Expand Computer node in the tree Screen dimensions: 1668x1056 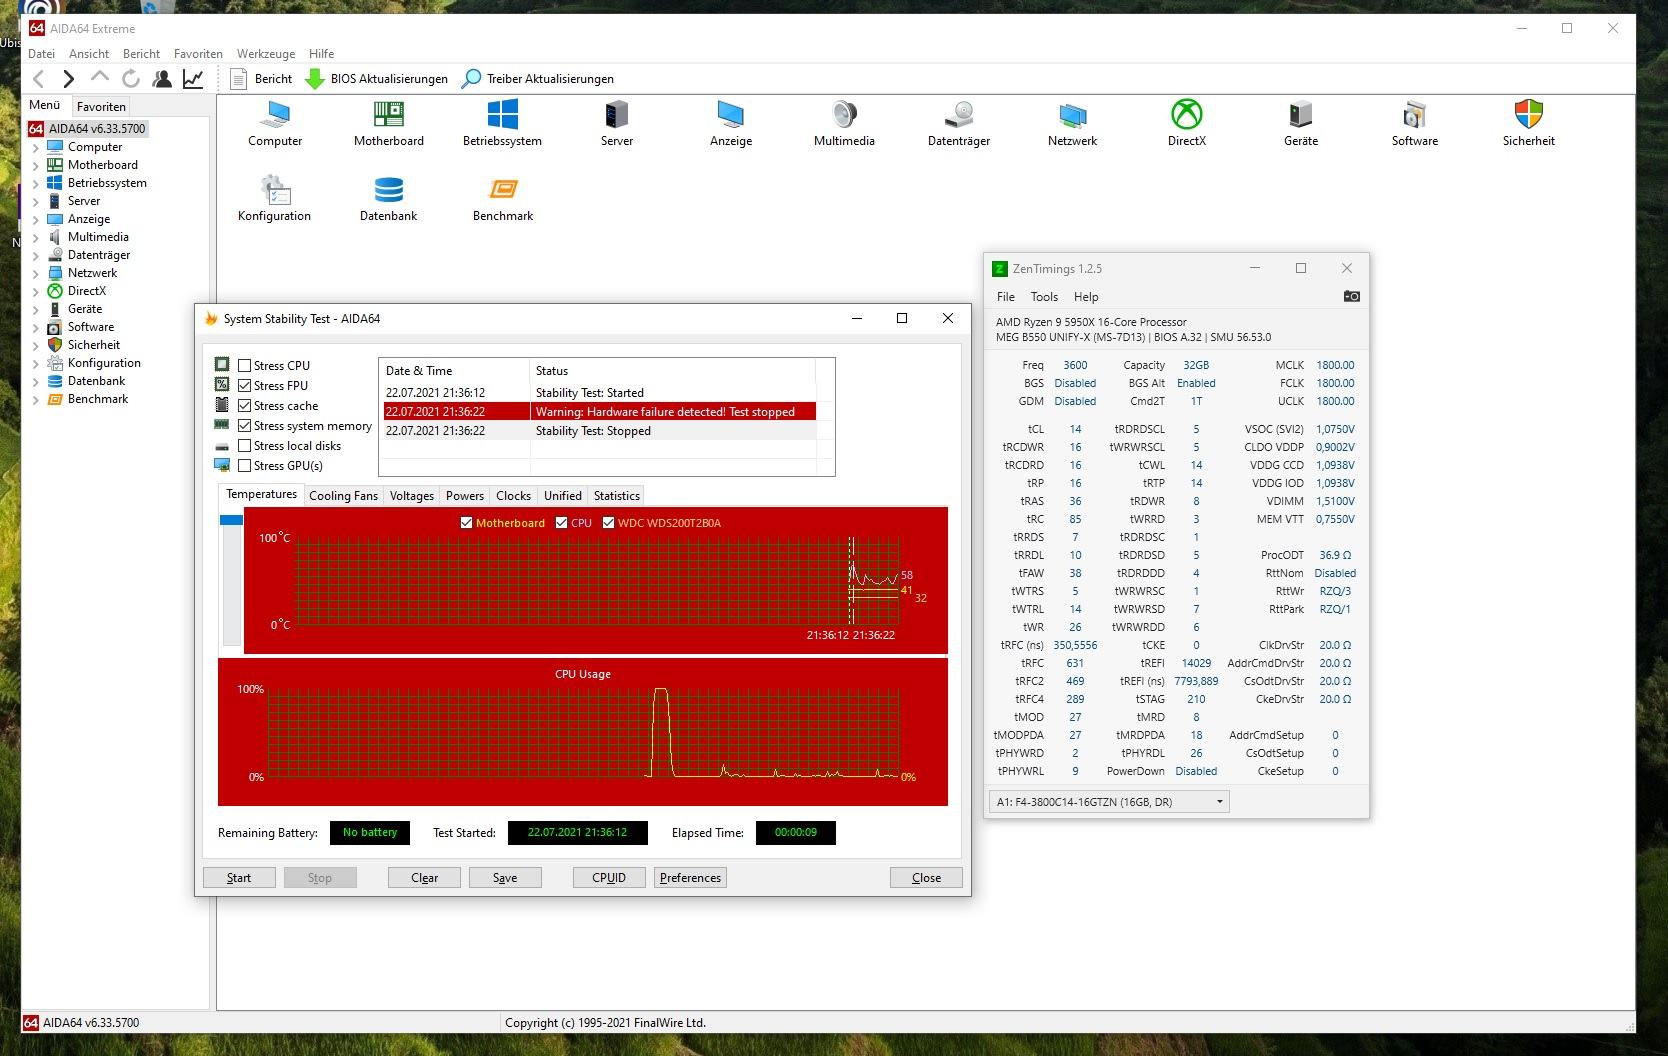click(36, 147)
